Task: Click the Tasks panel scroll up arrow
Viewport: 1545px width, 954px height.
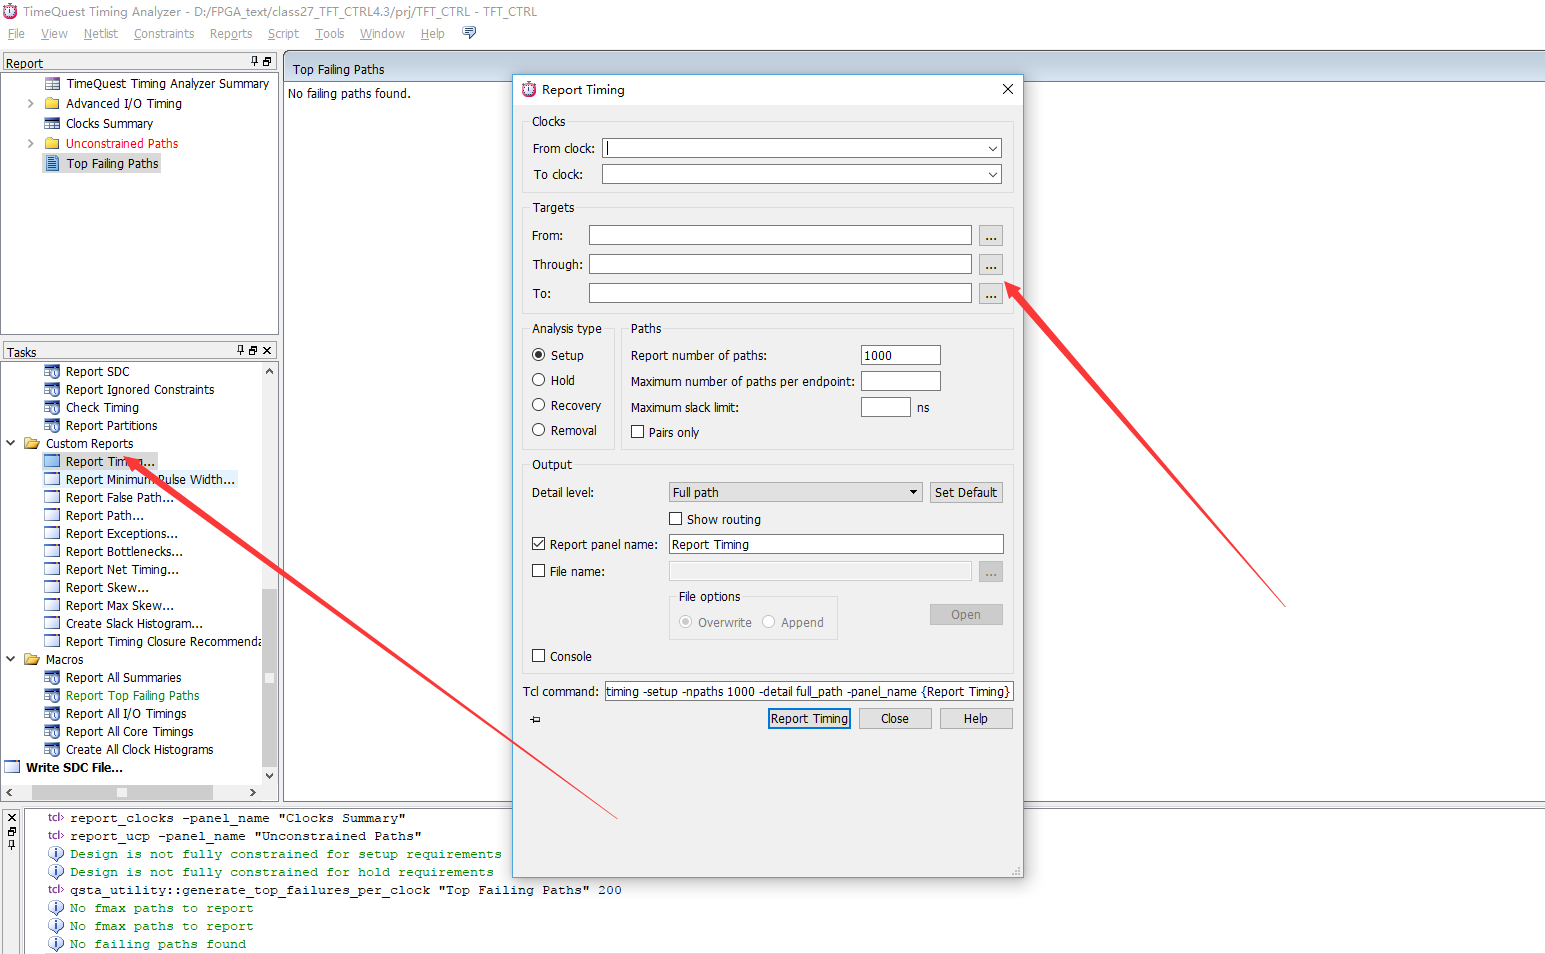Action: pos(269,371)
